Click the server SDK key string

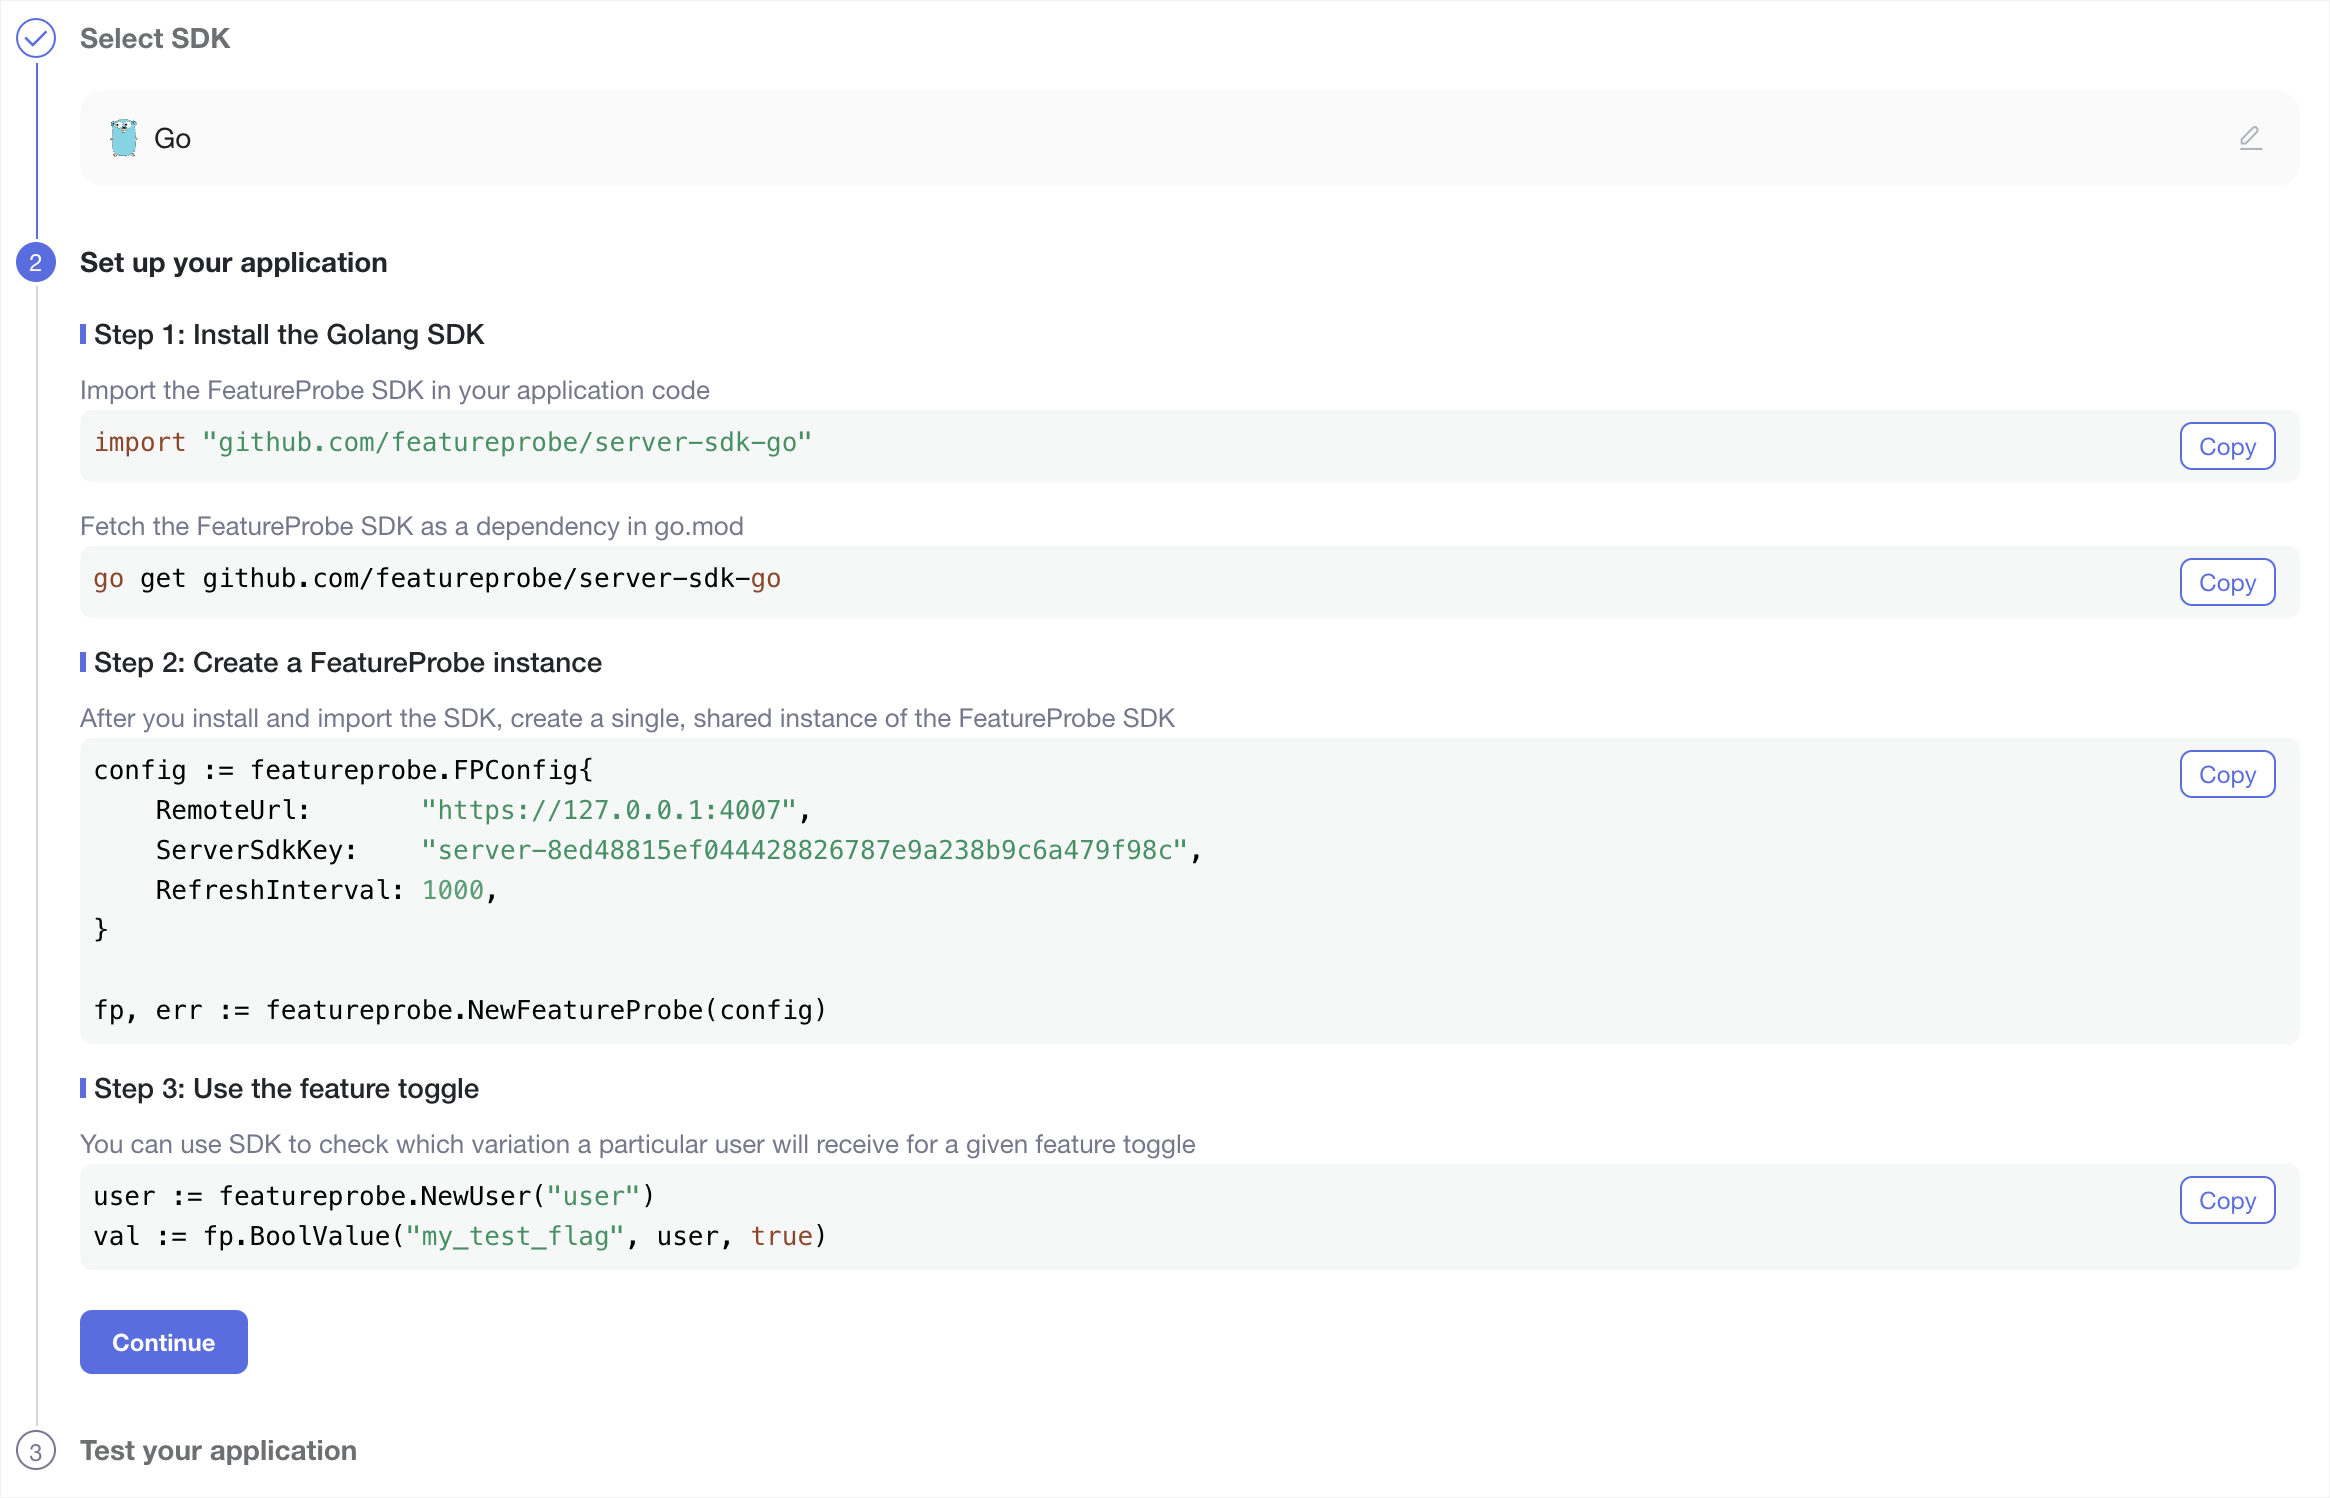(804, 851)
